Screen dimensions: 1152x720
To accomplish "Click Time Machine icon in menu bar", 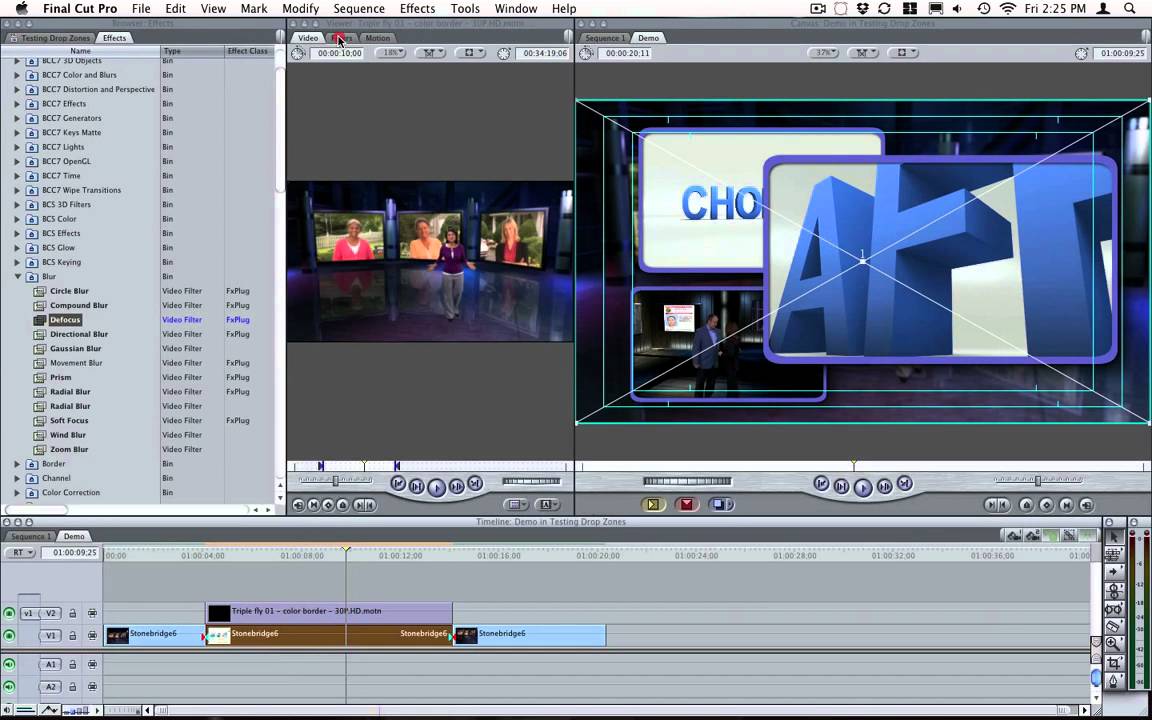I will click(984, 9).
